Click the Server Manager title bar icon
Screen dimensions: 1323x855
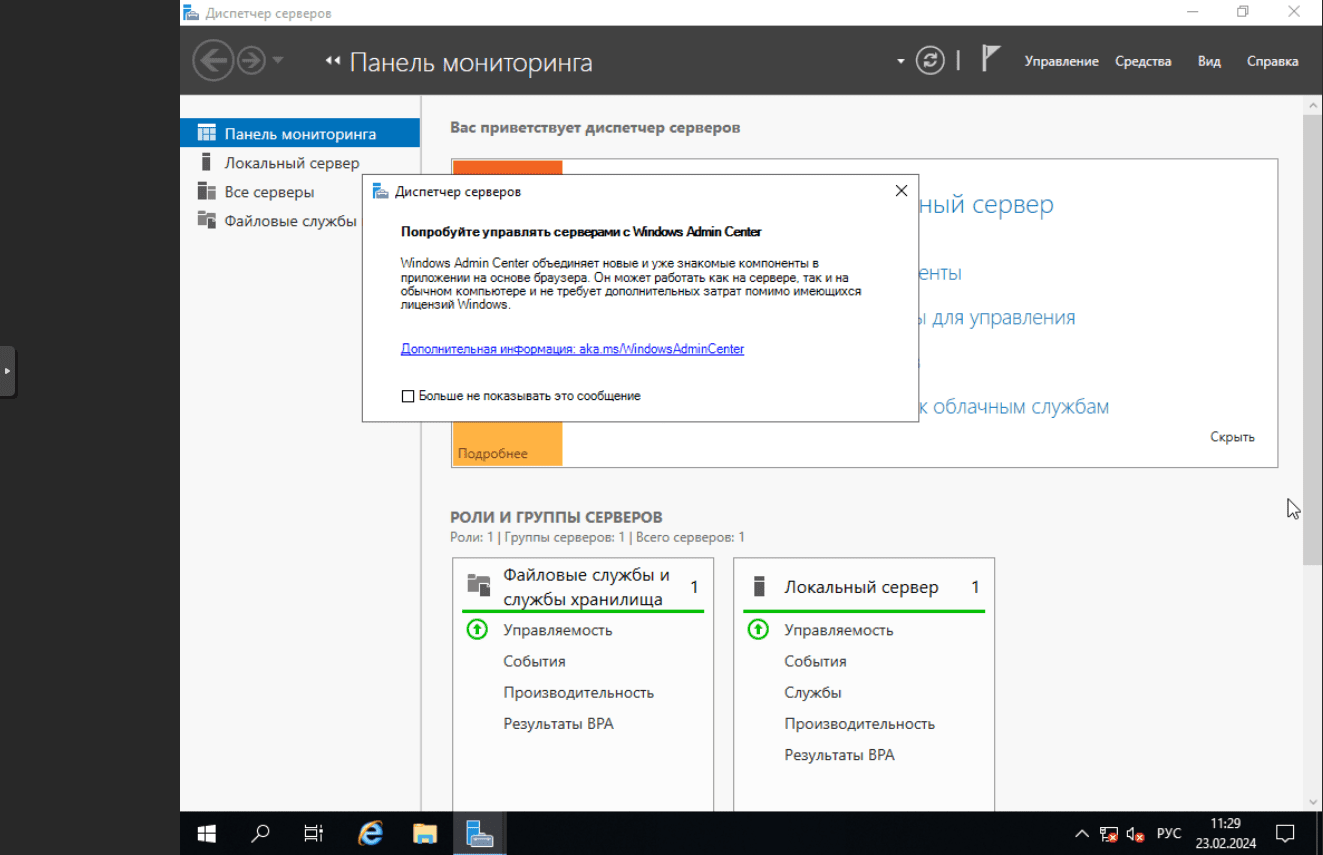coord(191,13)
